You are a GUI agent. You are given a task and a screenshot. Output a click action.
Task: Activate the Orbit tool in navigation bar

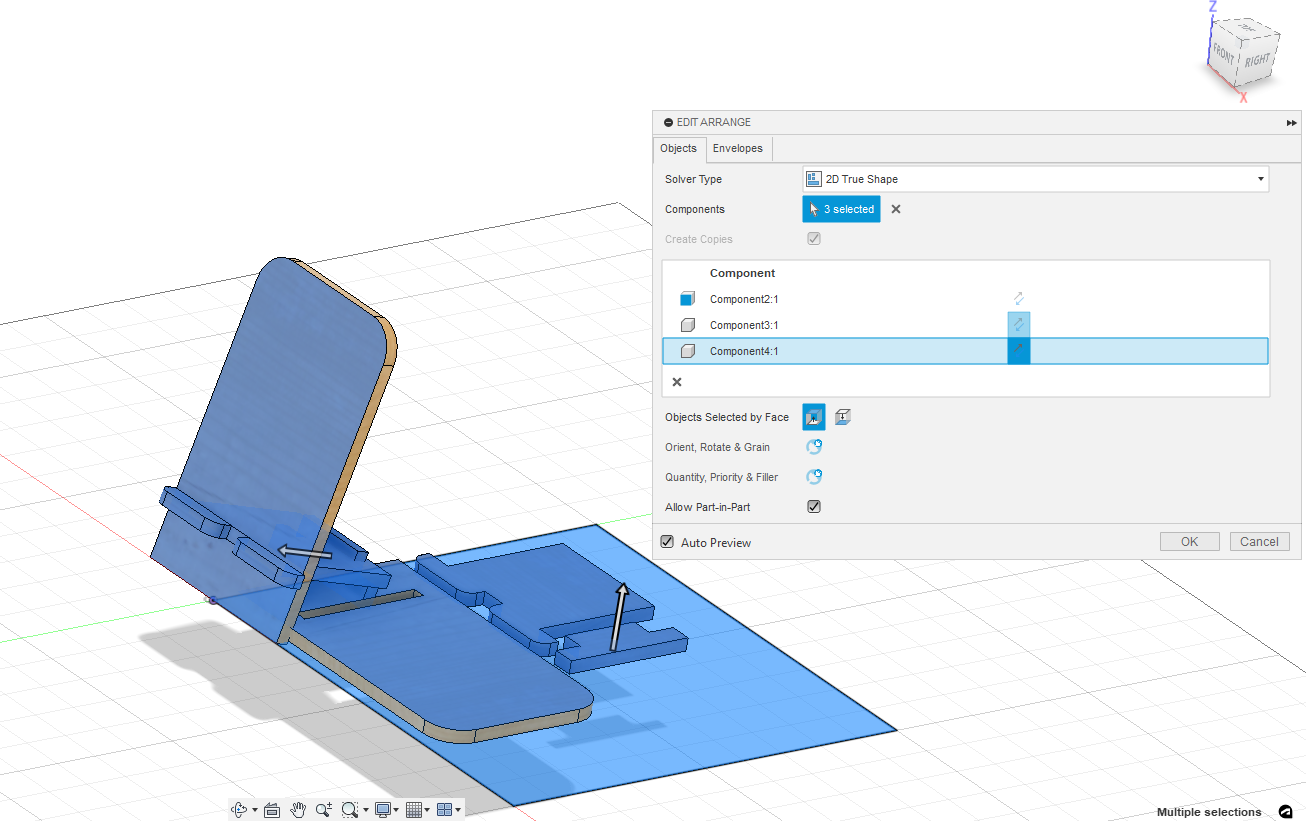click(239, 810)
